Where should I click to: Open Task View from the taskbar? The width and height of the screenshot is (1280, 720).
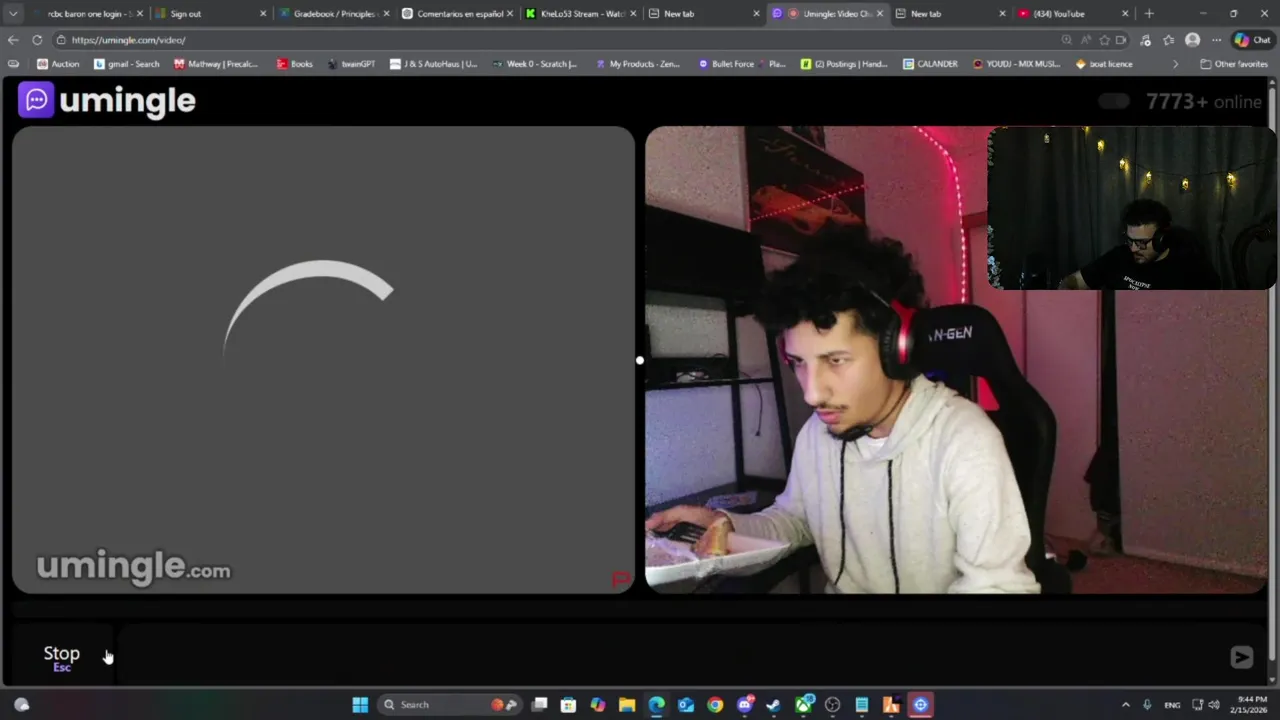pos(539,705)
